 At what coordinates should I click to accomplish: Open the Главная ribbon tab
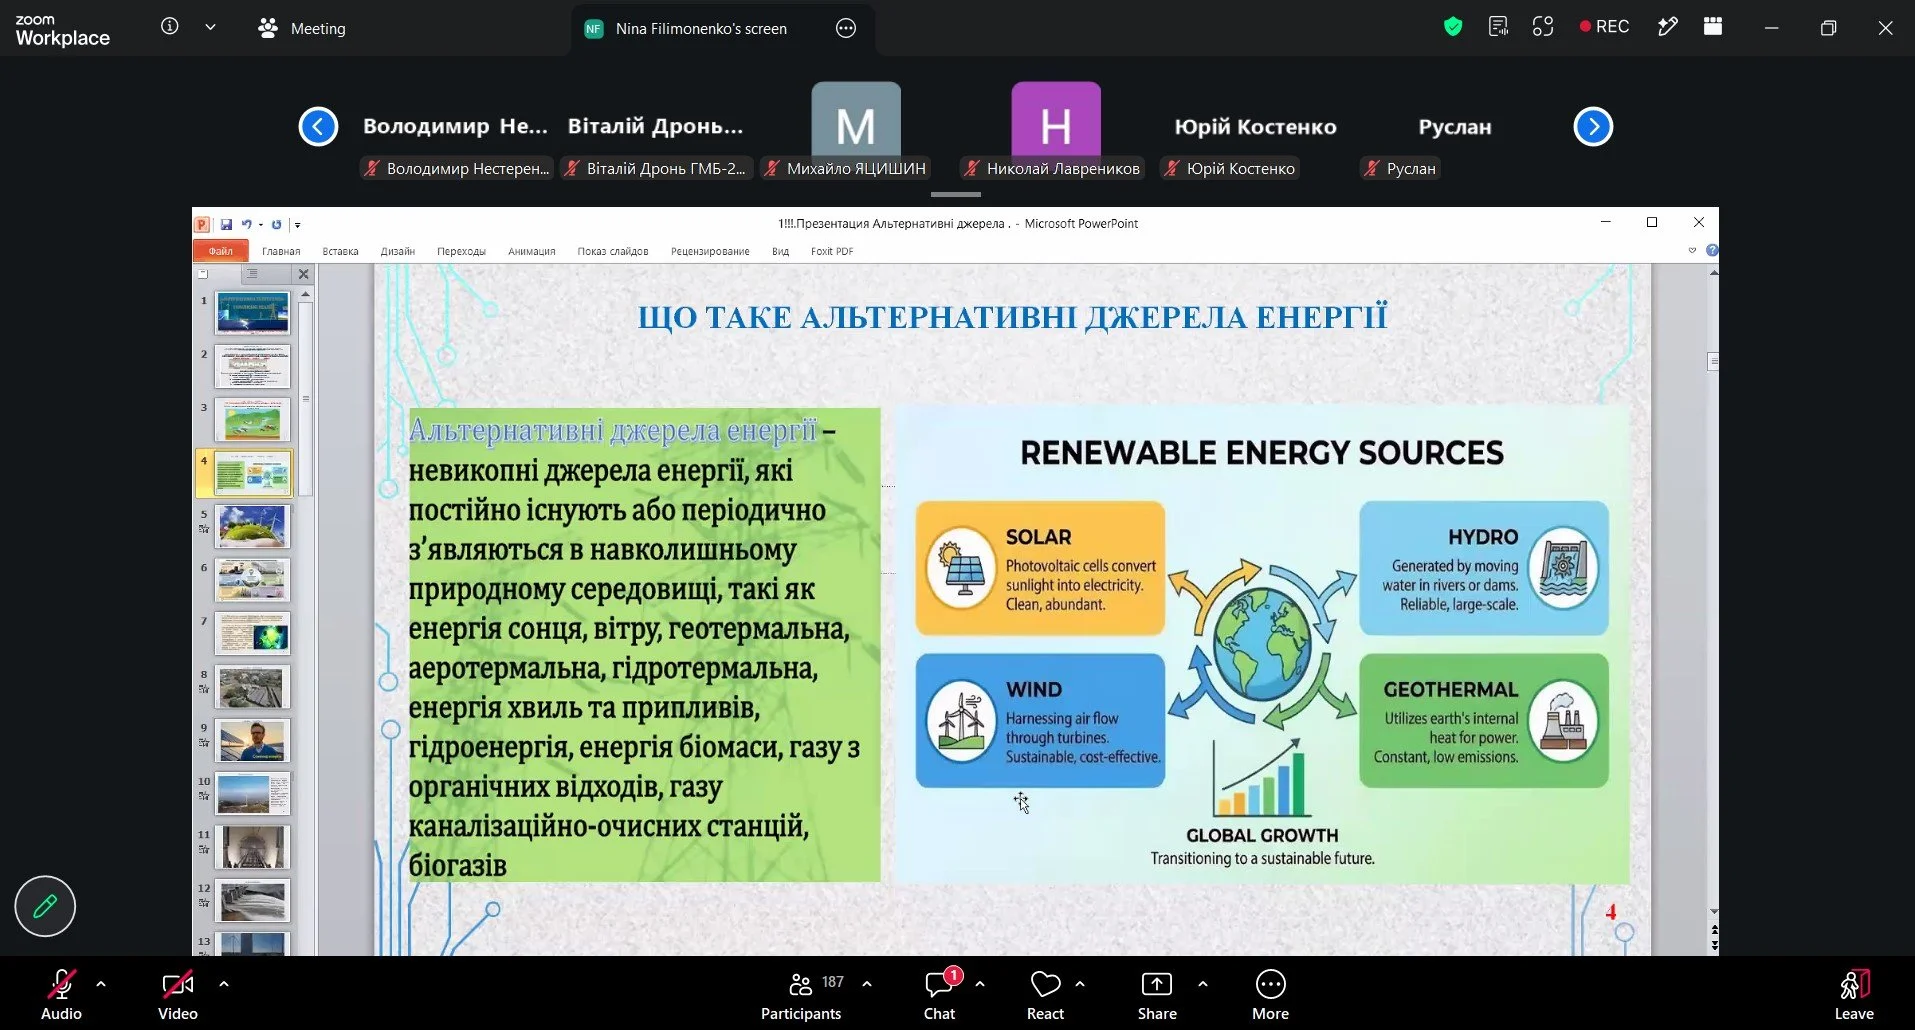pos(281,251)
